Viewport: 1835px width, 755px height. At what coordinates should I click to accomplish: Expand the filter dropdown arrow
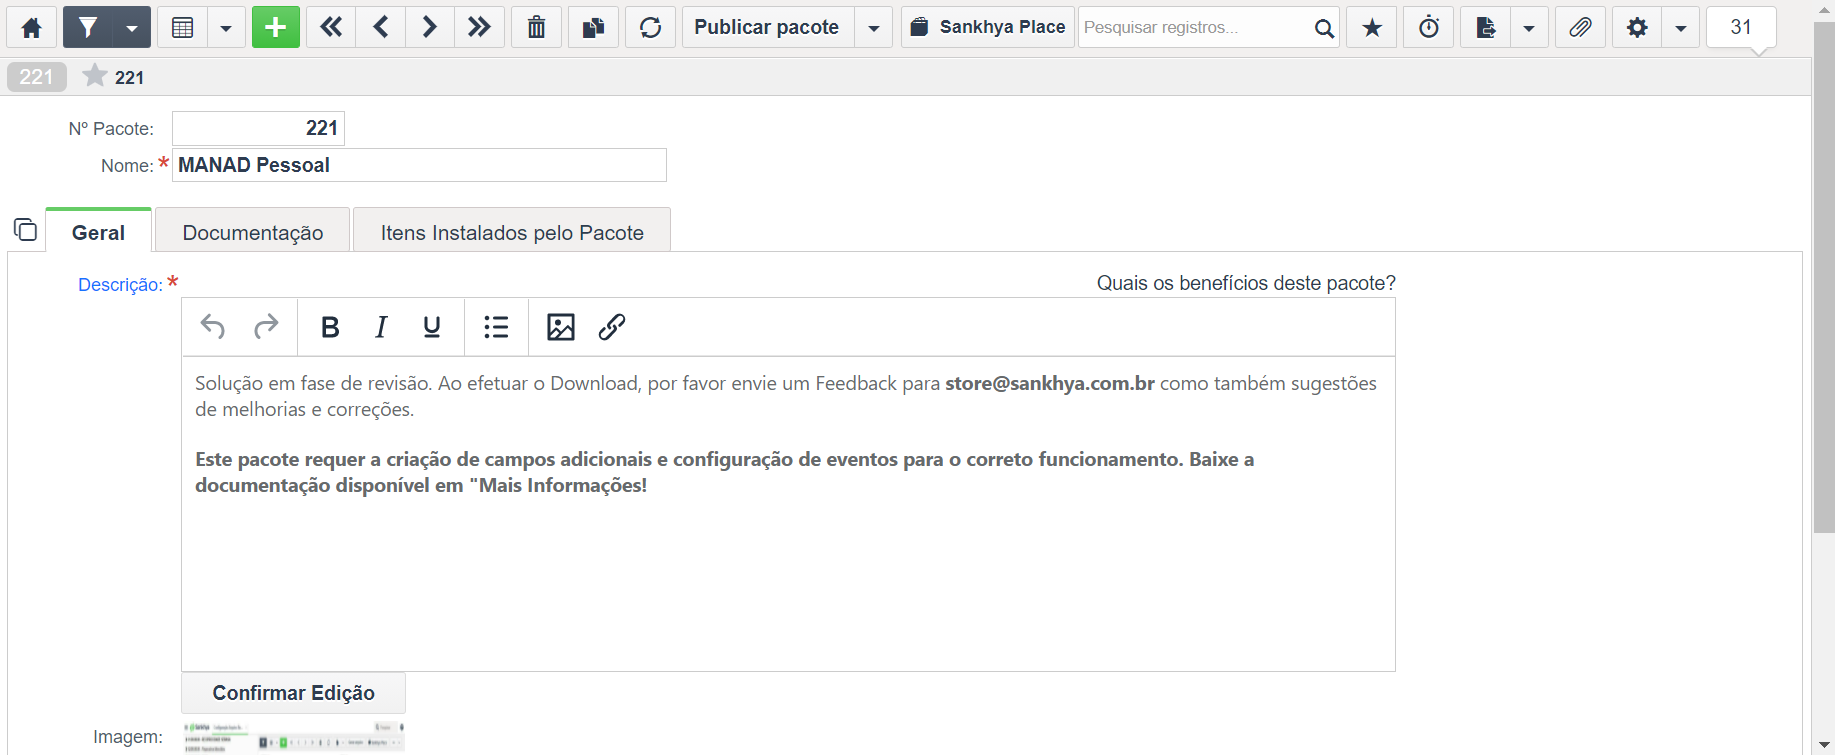tap(132, 27)
